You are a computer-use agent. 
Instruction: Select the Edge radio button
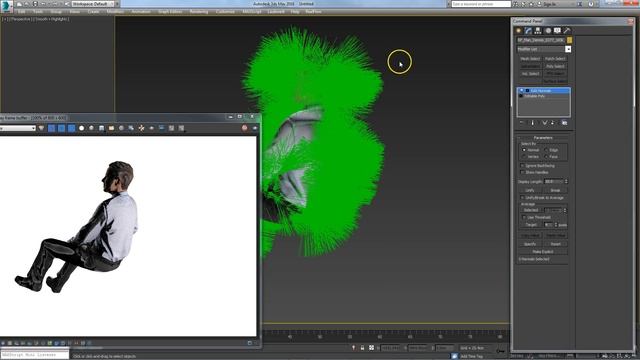546,150
